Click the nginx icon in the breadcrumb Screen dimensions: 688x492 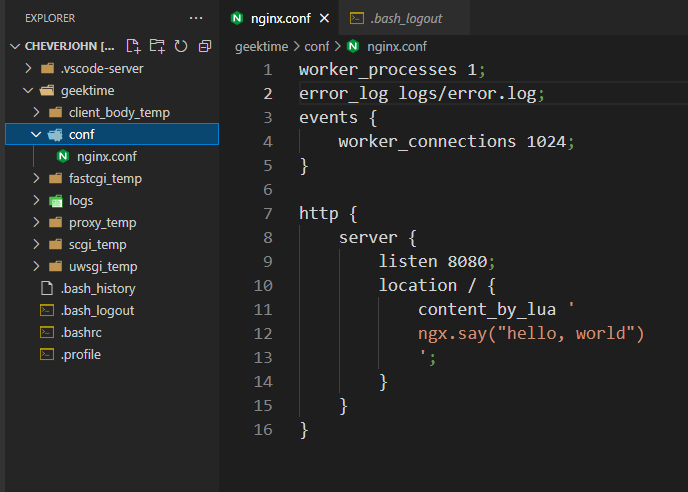[353, 46]
